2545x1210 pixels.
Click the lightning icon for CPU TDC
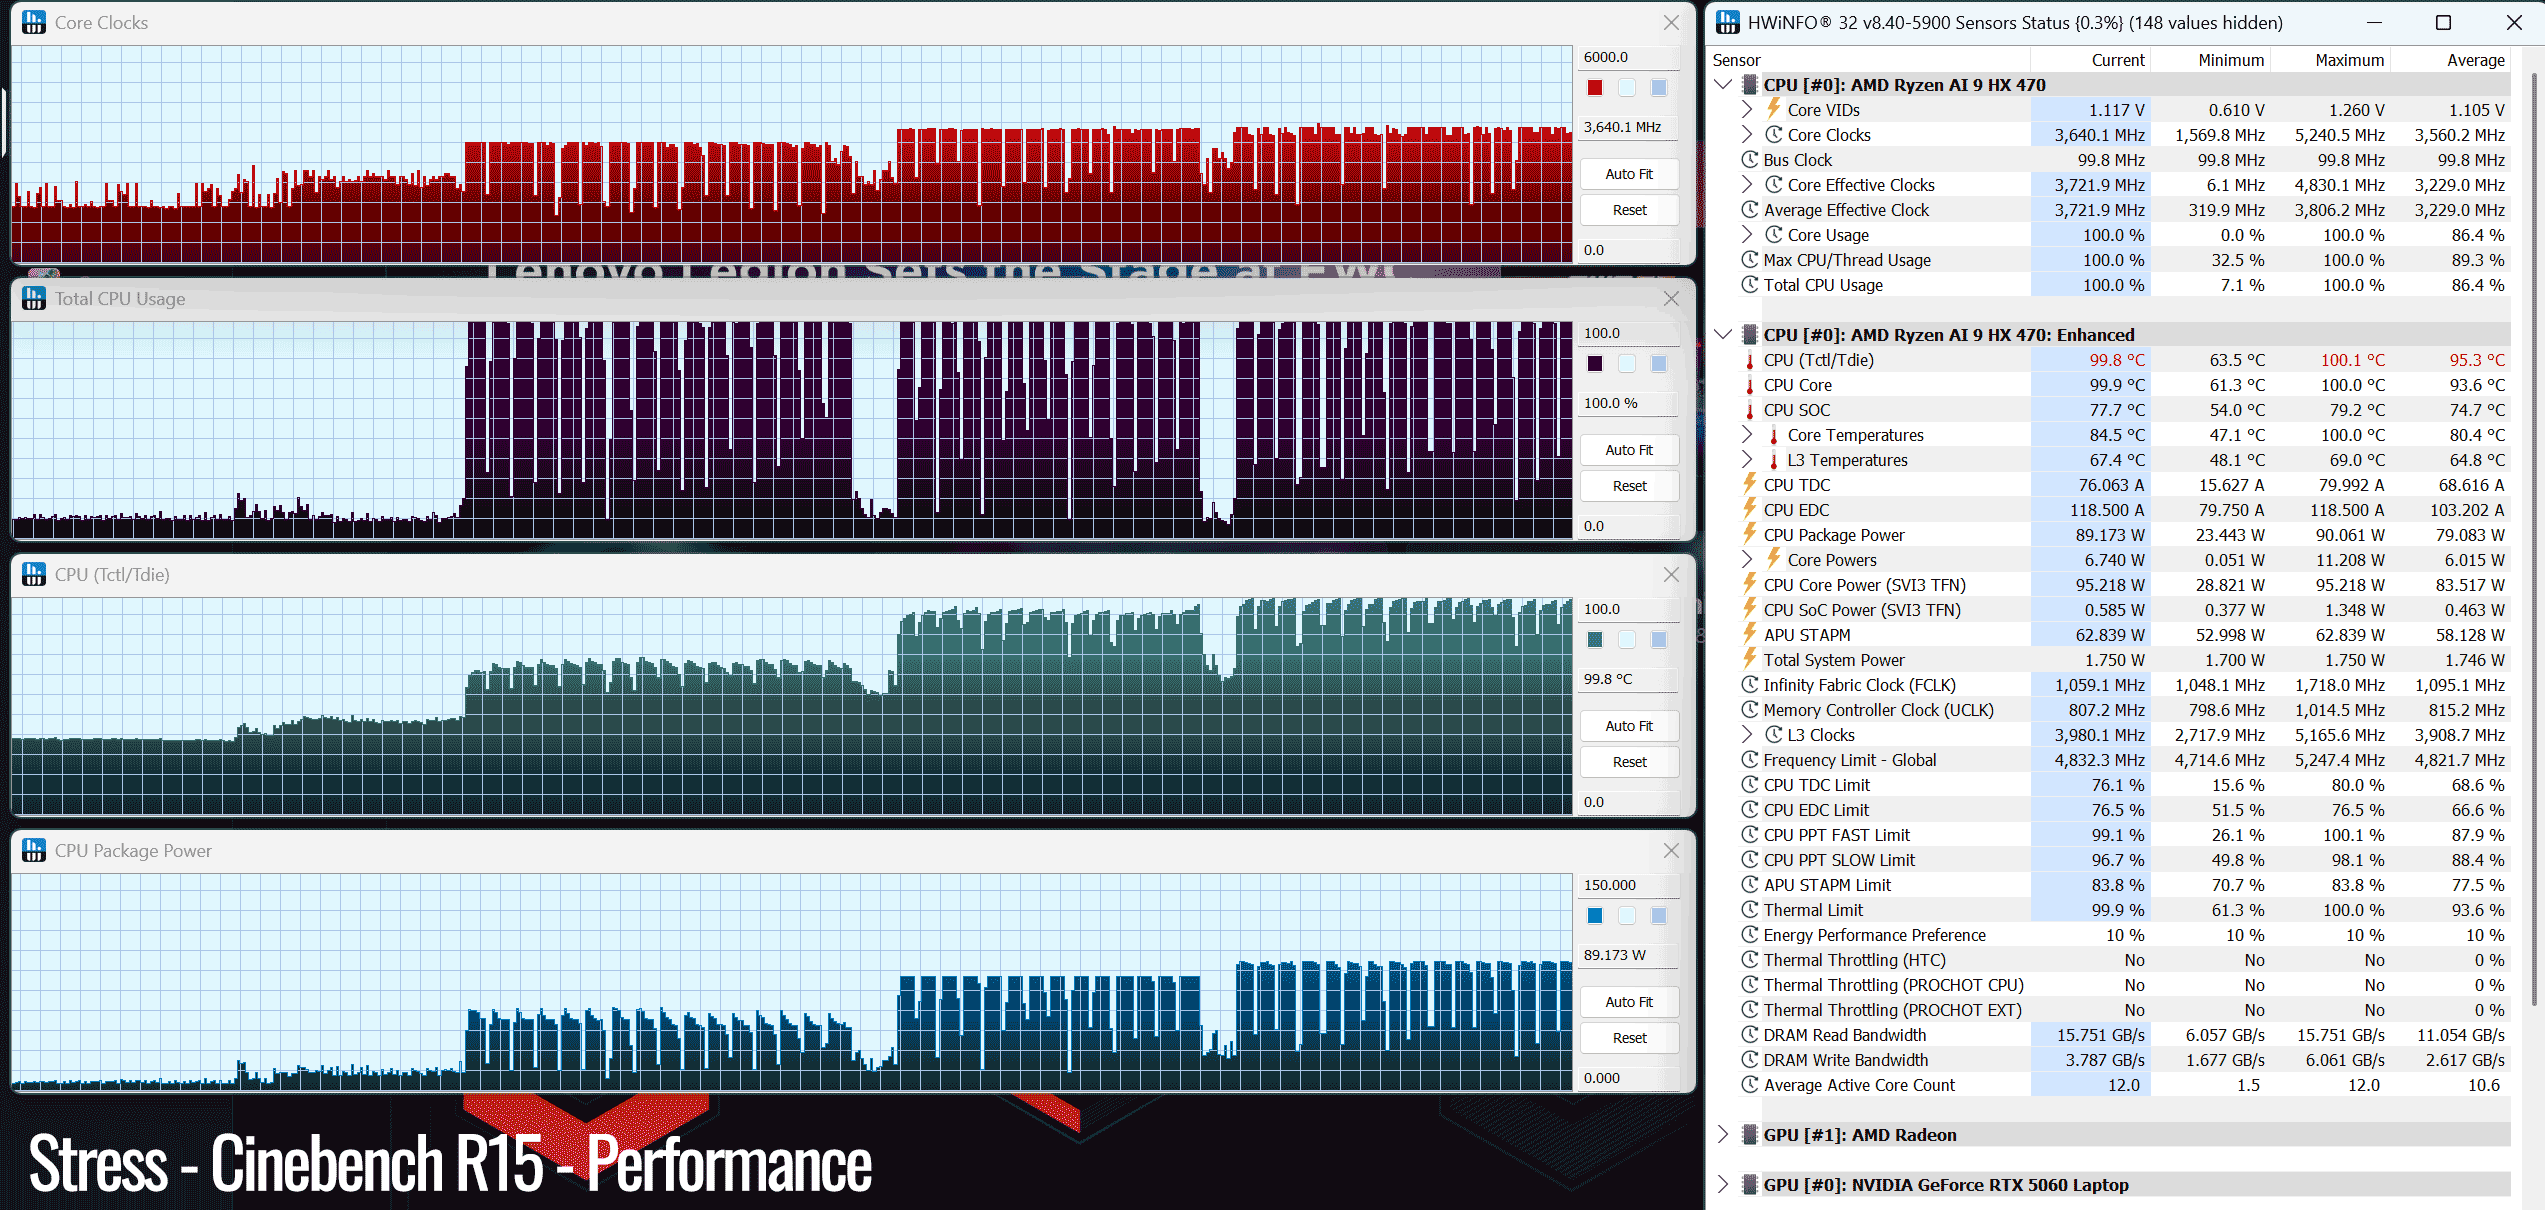point(1750,484)
